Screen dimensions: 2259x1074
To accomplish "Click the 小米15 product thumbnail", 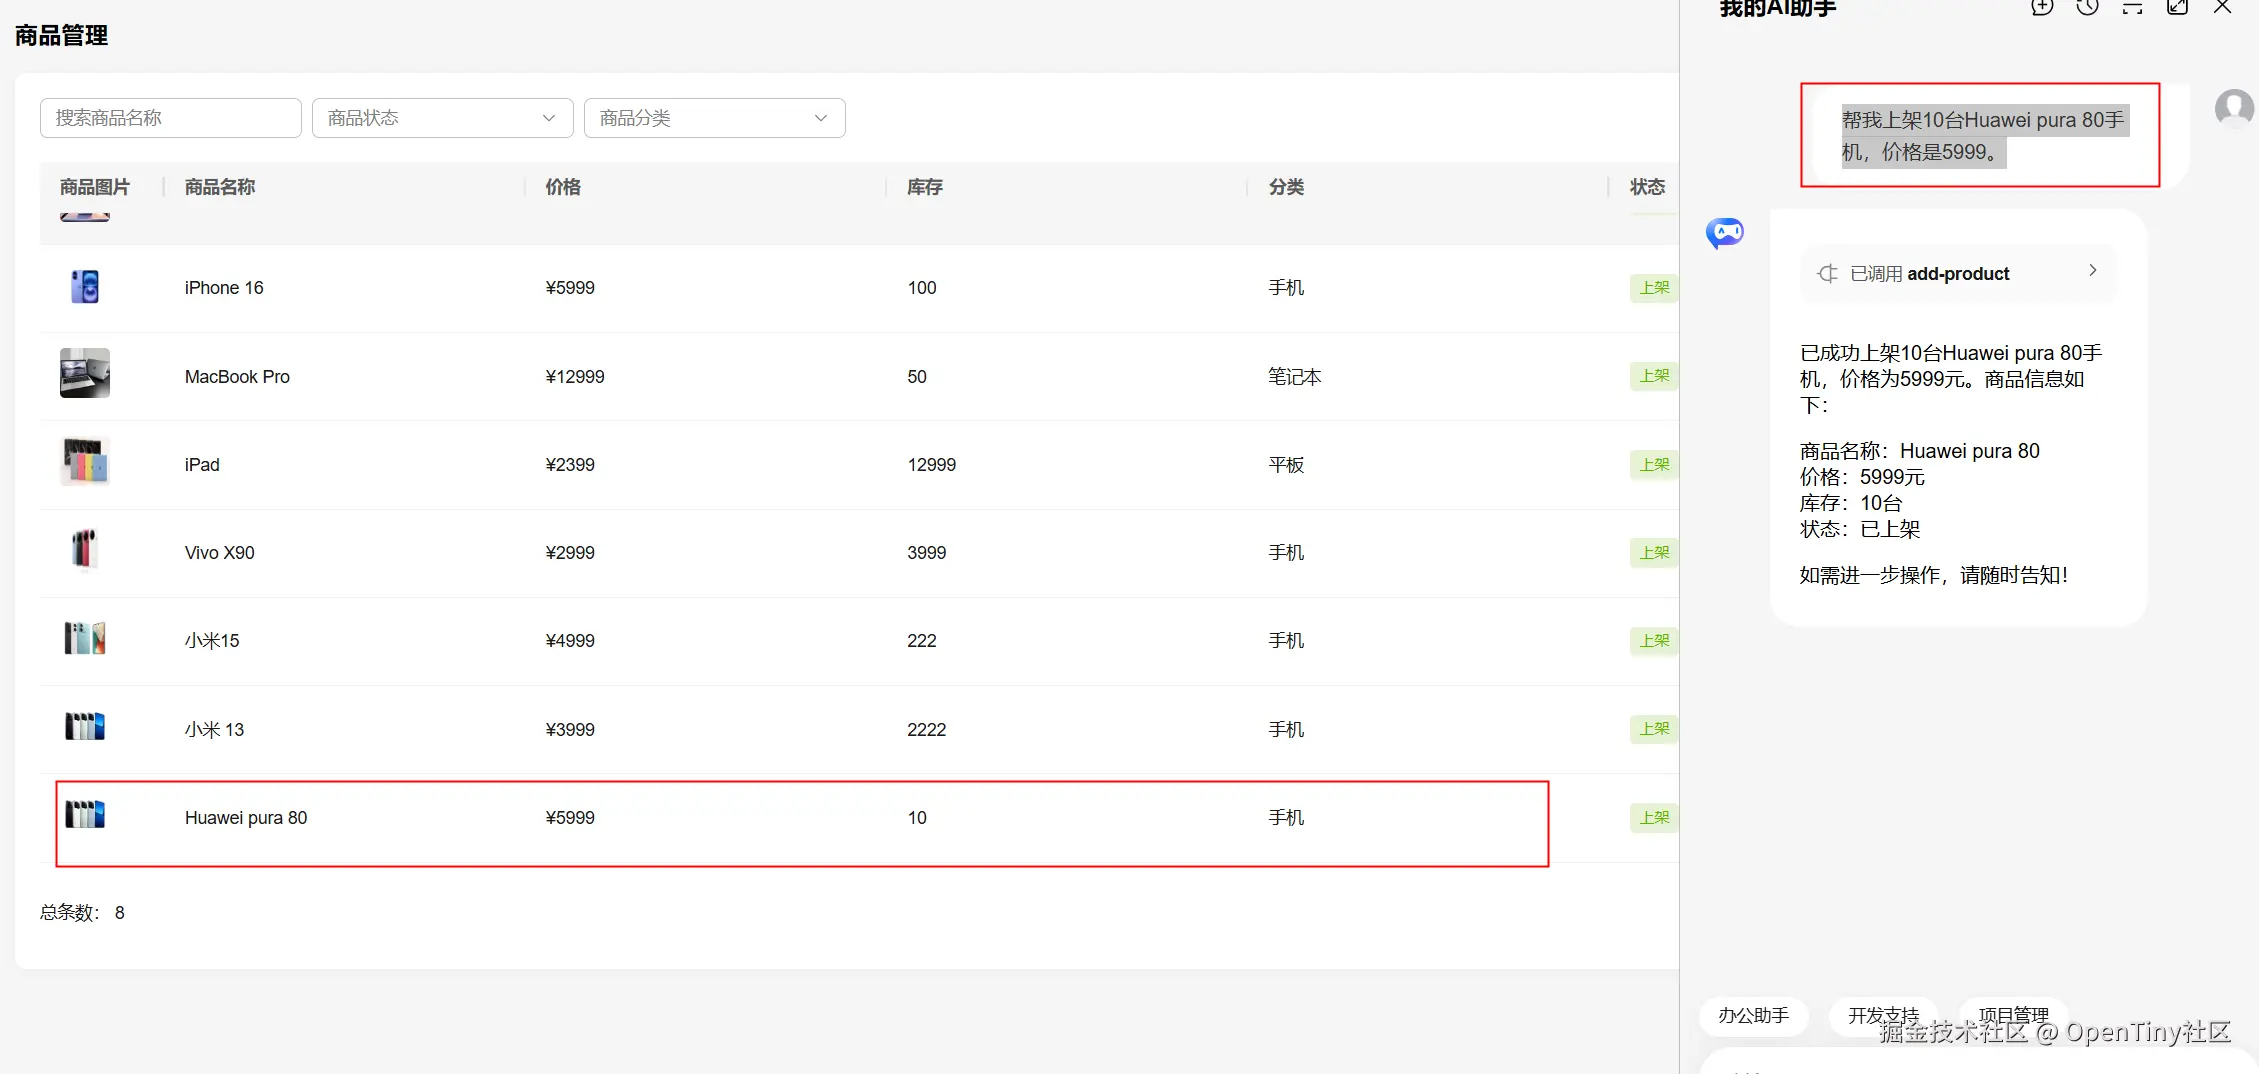I will point(85,638).
